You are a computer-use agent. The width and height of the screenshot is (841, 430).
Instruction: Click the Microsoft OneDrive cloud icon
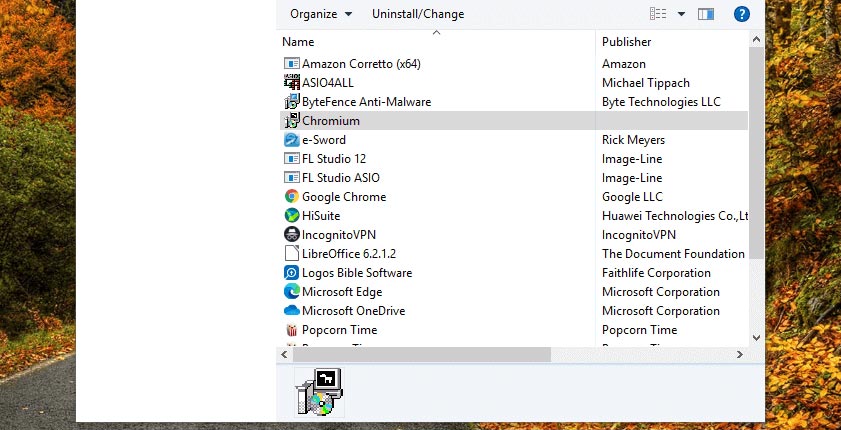[291, 310]
